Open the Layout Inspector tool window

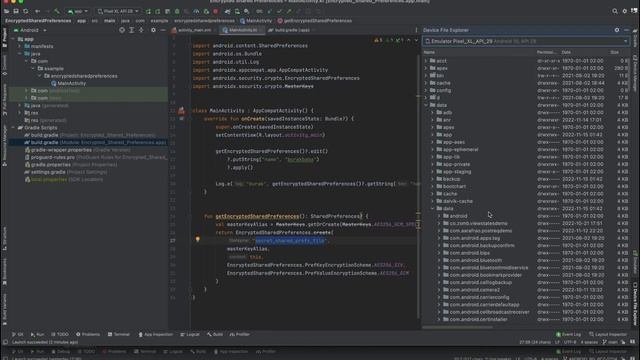point(608,334)
